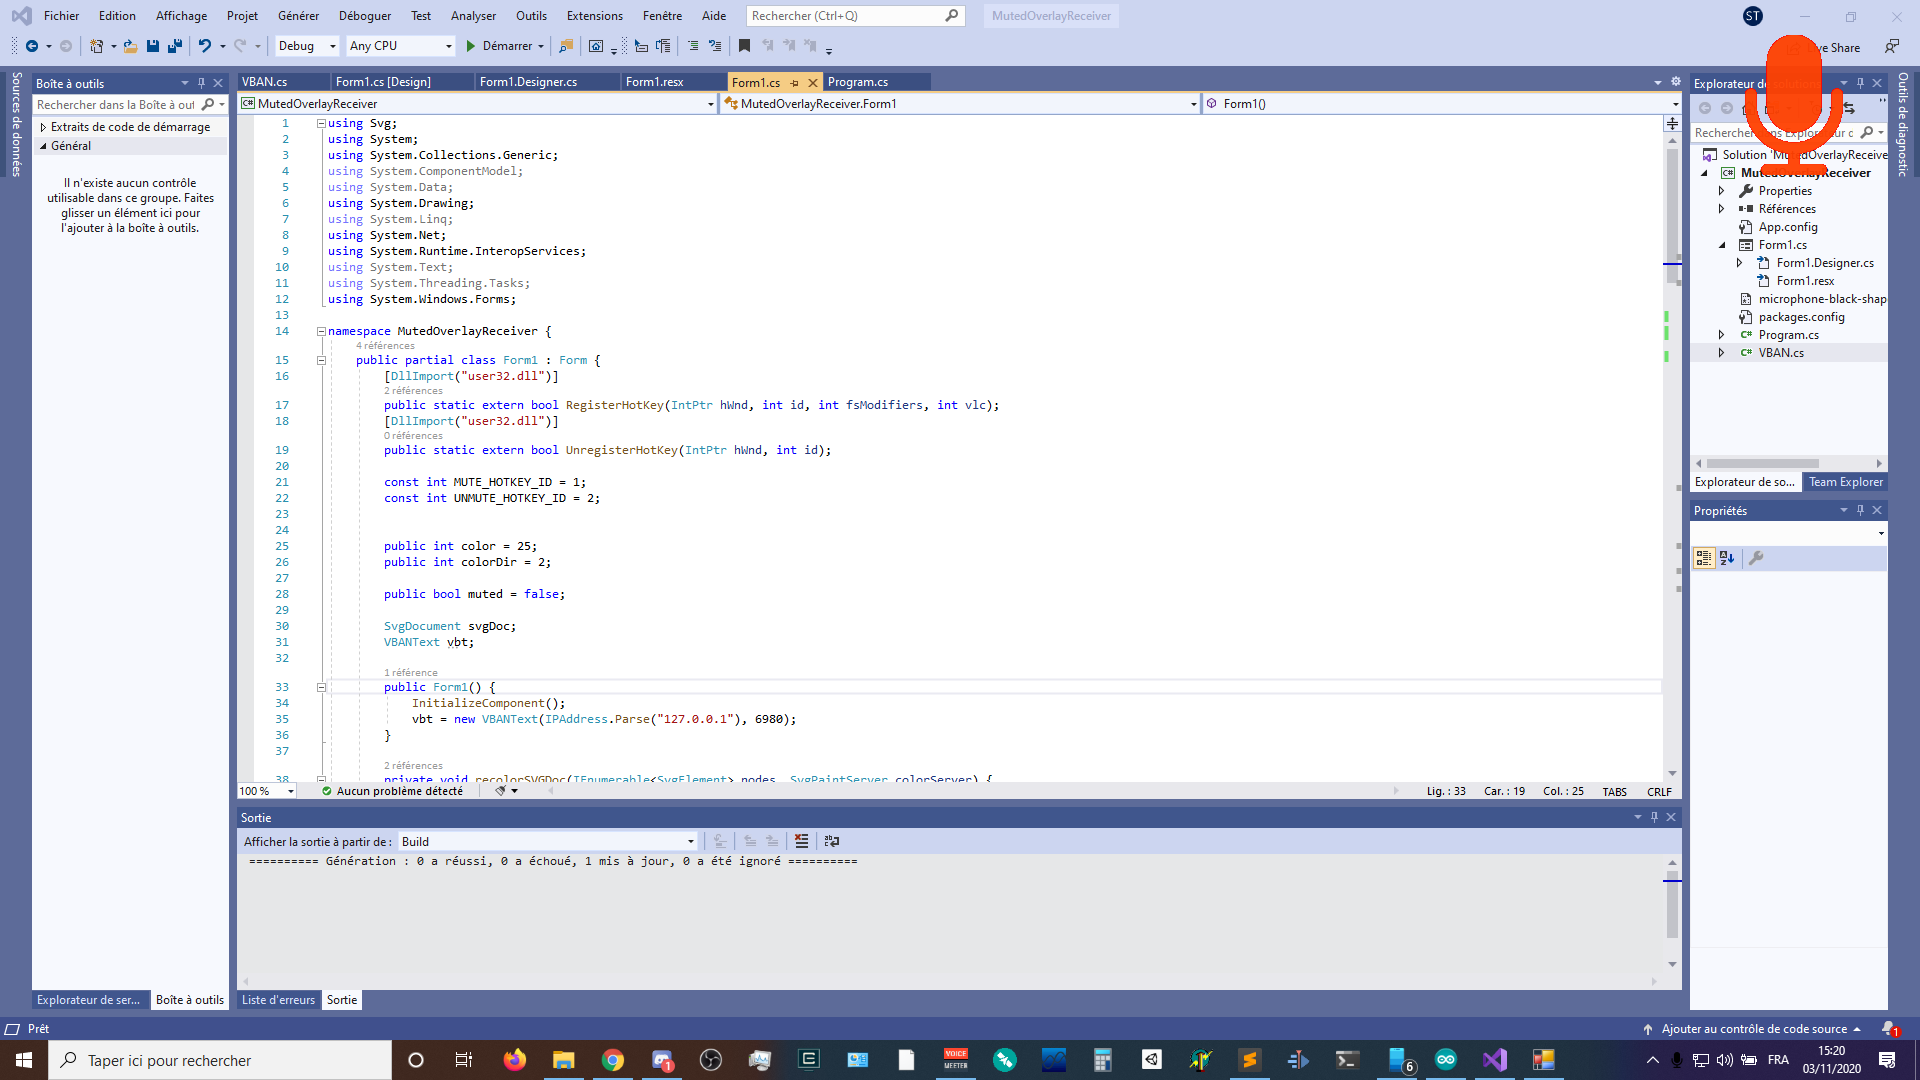Click the Save floppy disk icon
Viewport: 1920px width, 1080px height.
point(153,46)
